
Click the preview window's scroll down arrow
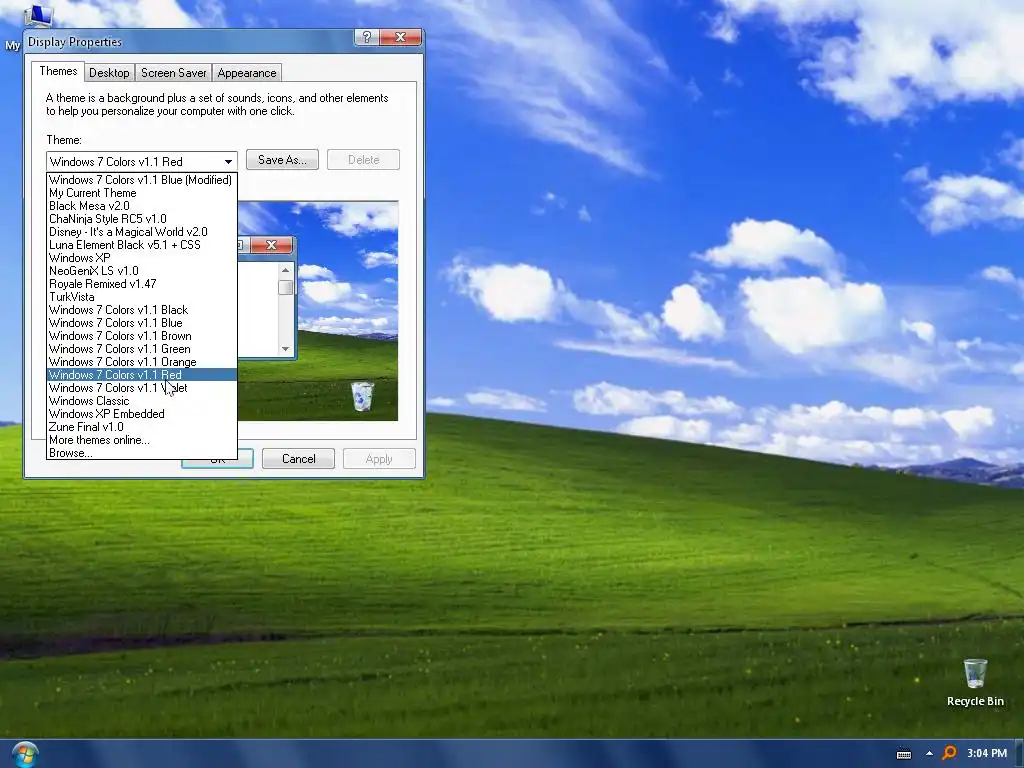[285, 349]
